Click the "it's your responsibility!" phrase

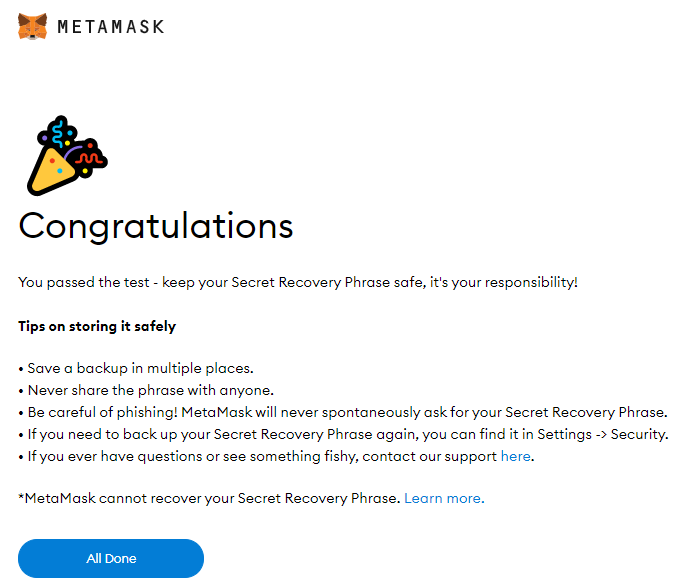(504, 282)
